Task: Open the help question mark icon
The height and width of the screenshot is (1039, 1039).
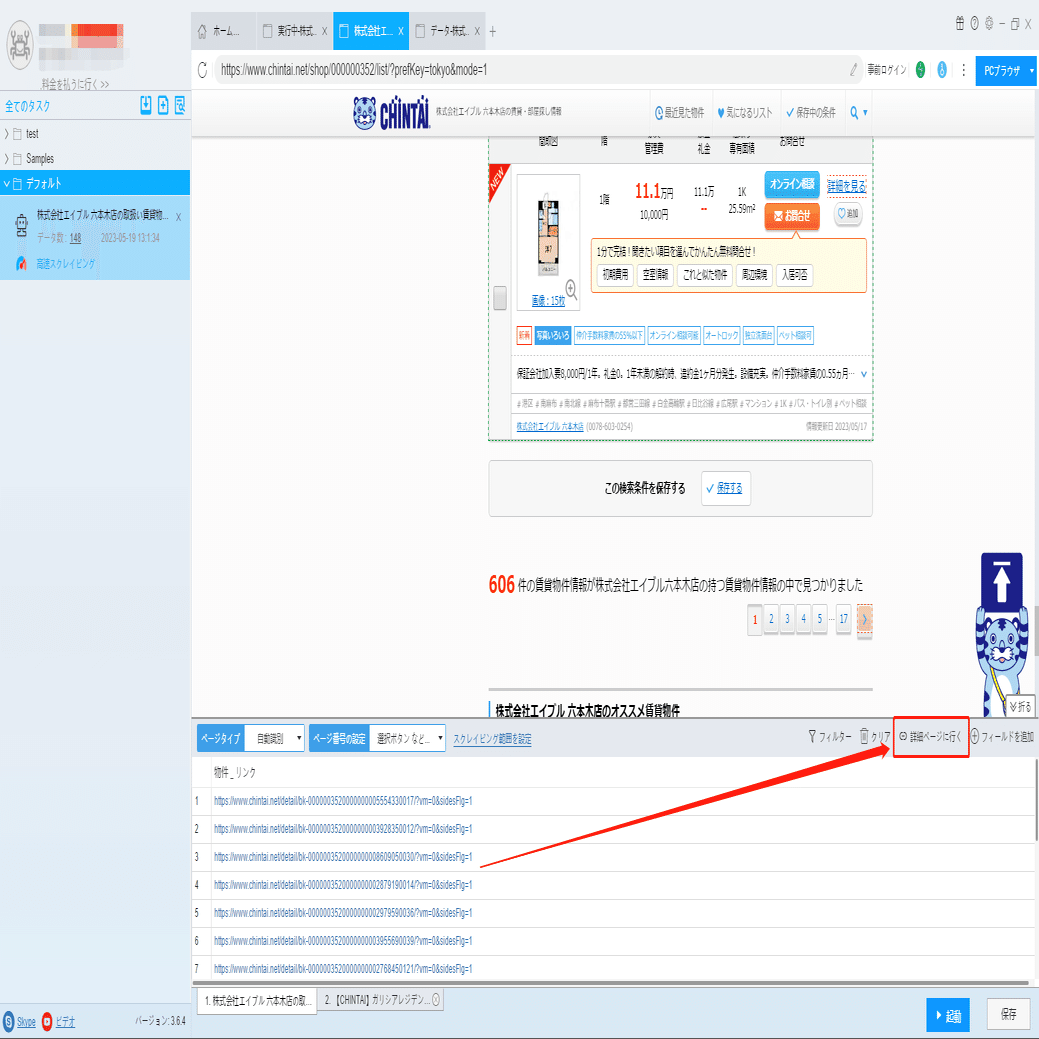Action: coord(974,24)
